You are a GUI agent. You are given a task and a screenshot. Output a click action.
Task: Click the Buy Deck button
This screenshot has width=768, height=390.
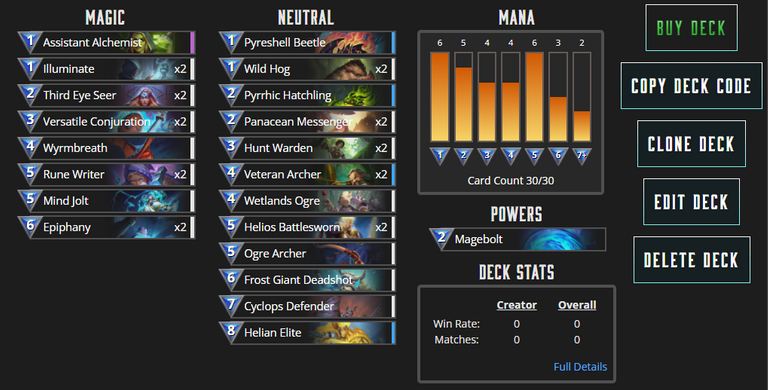coord(691,27)
